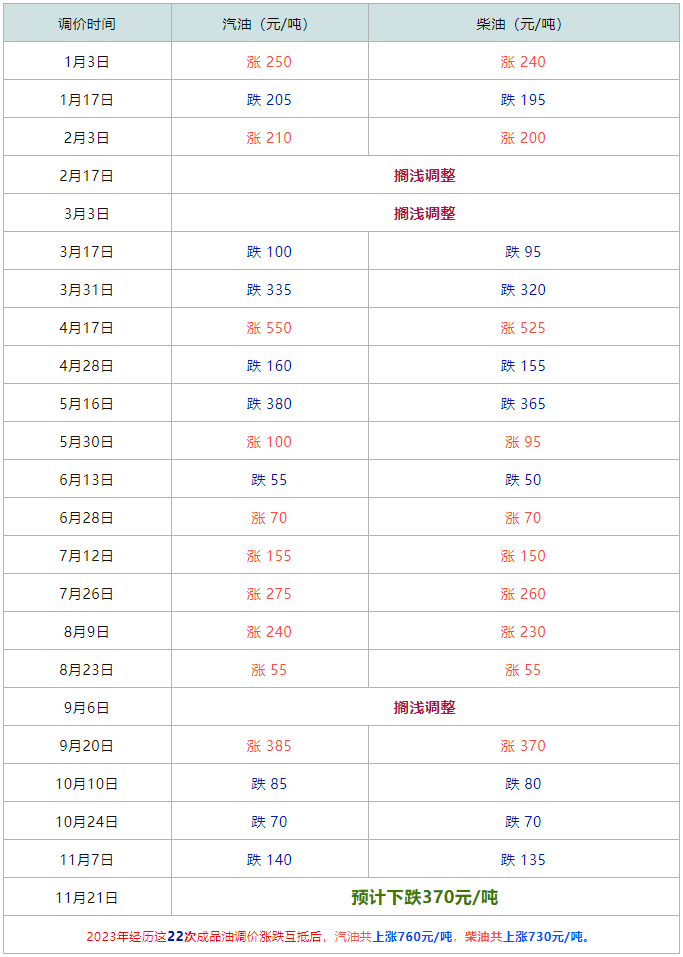
Task: Click gasoline value 涨 385
Action: (x=269, y=746)
